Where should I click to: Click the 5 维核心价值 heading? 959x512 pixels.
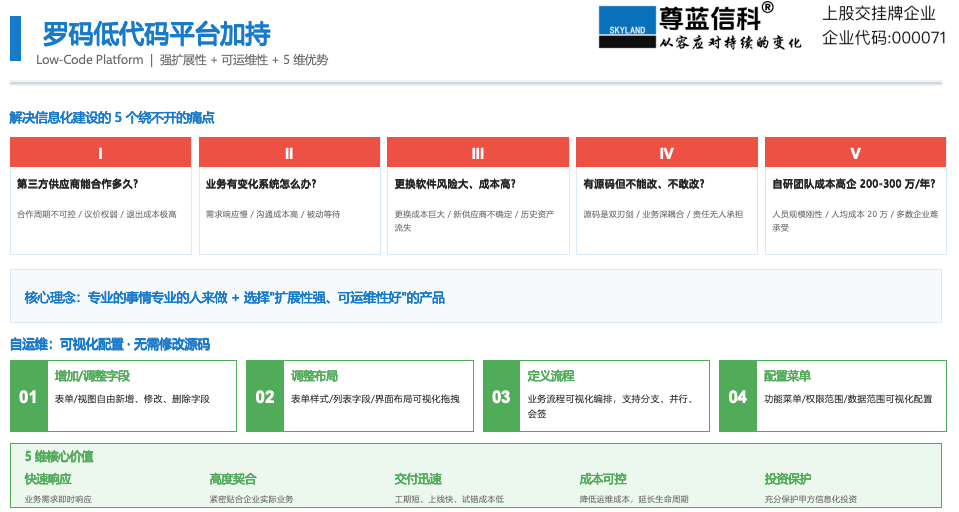click(x=59, y=456)
